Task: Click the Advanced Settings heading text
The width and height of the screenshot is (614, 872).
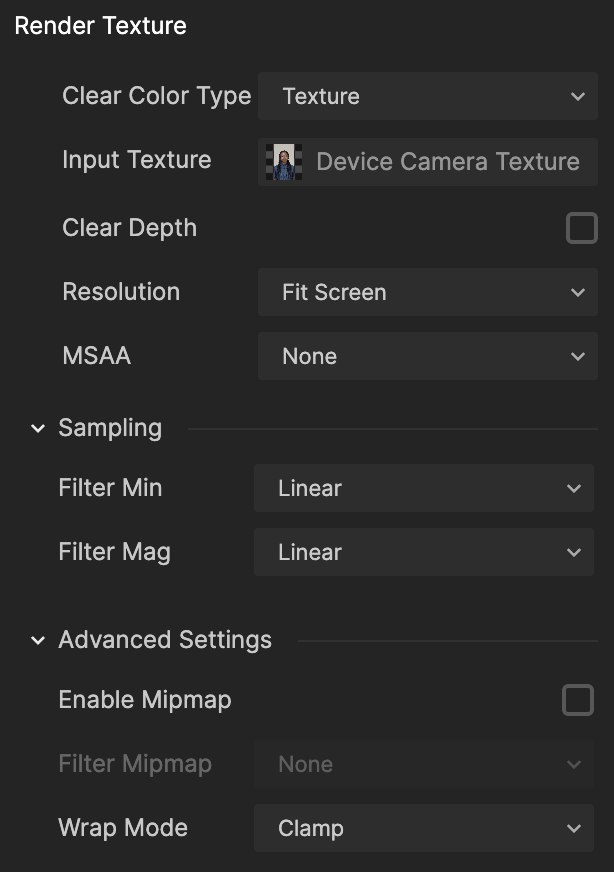Action: [165, 640]
